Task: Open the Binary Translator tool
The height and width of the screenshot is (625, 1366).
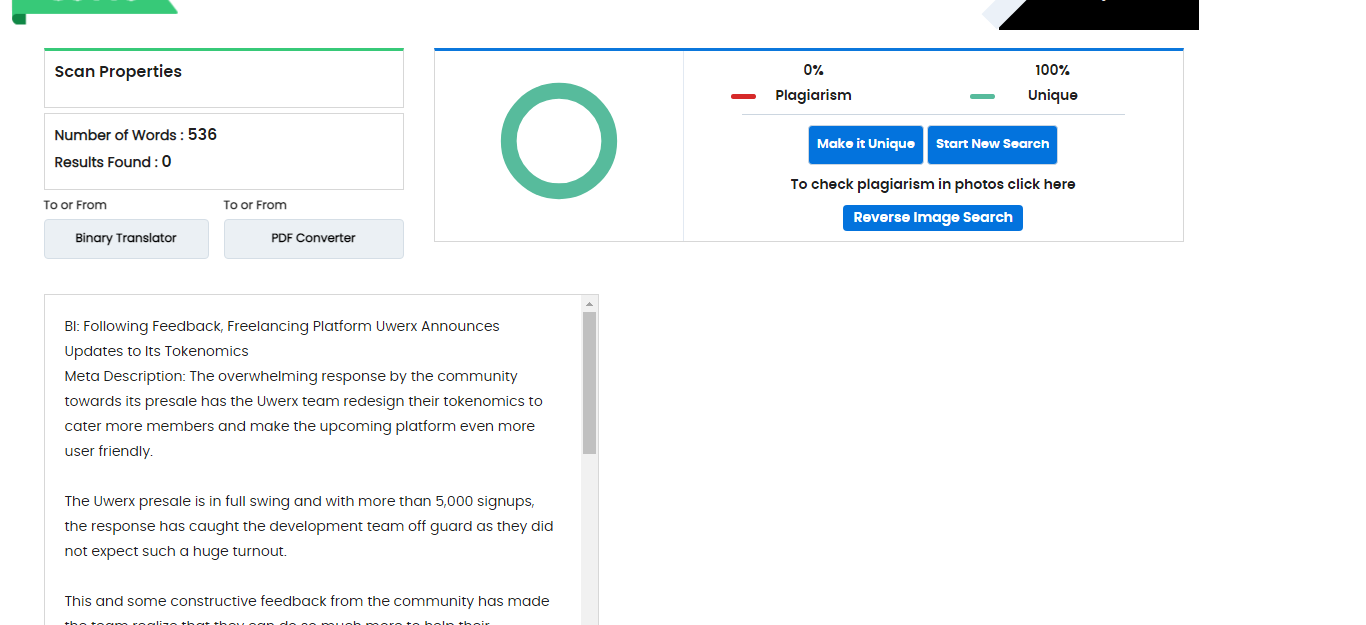Action: [126, 239]
